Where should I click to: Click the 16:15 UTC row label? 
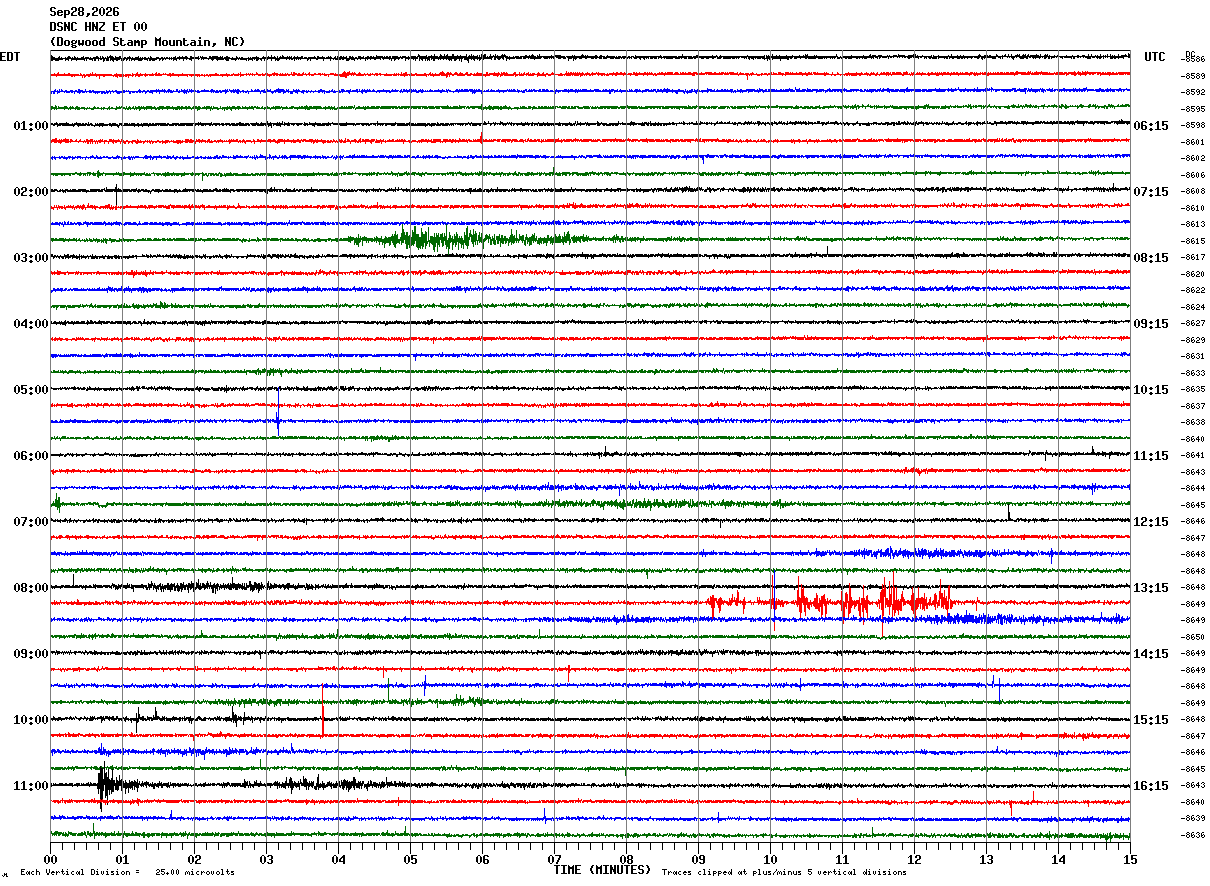tap(1151, 785)
